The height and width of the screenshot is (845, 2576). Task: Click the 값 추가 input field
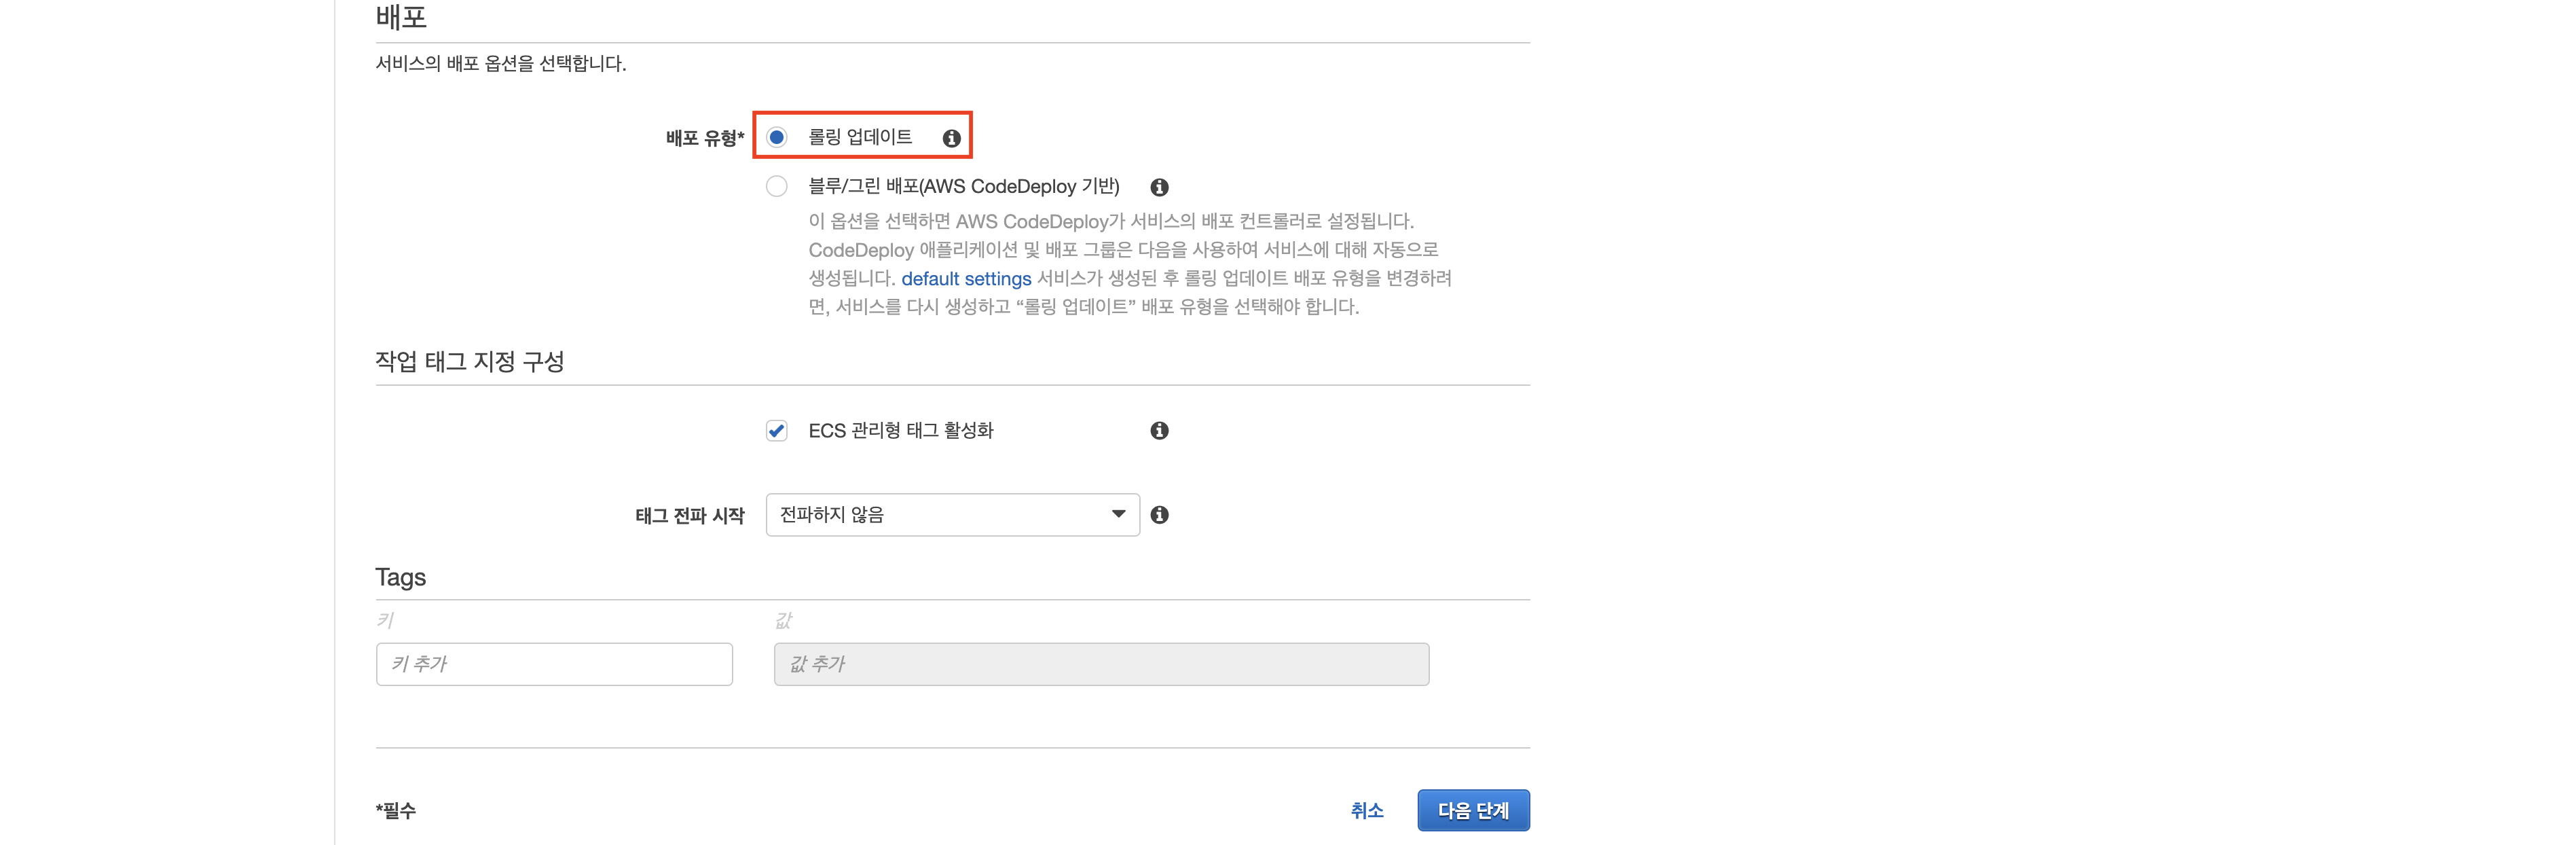(x=1100, y=664)
